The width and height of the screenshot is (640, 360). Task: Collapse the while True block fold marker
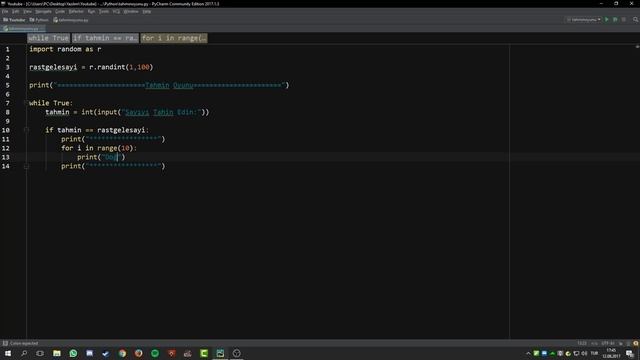26,103
